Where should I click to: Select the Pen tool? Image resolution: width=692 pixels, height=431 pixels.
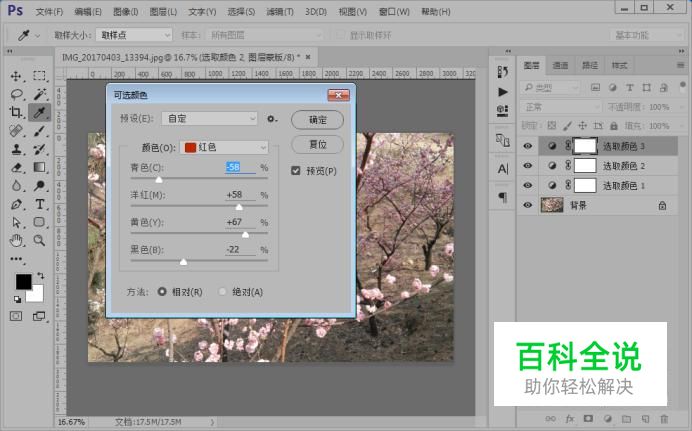point(16,204)
